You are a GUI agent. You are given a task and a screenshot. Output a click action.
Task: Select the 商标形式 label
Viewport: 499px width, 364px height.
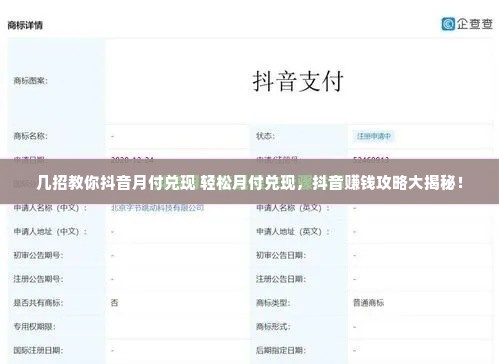tap(273, 327)
